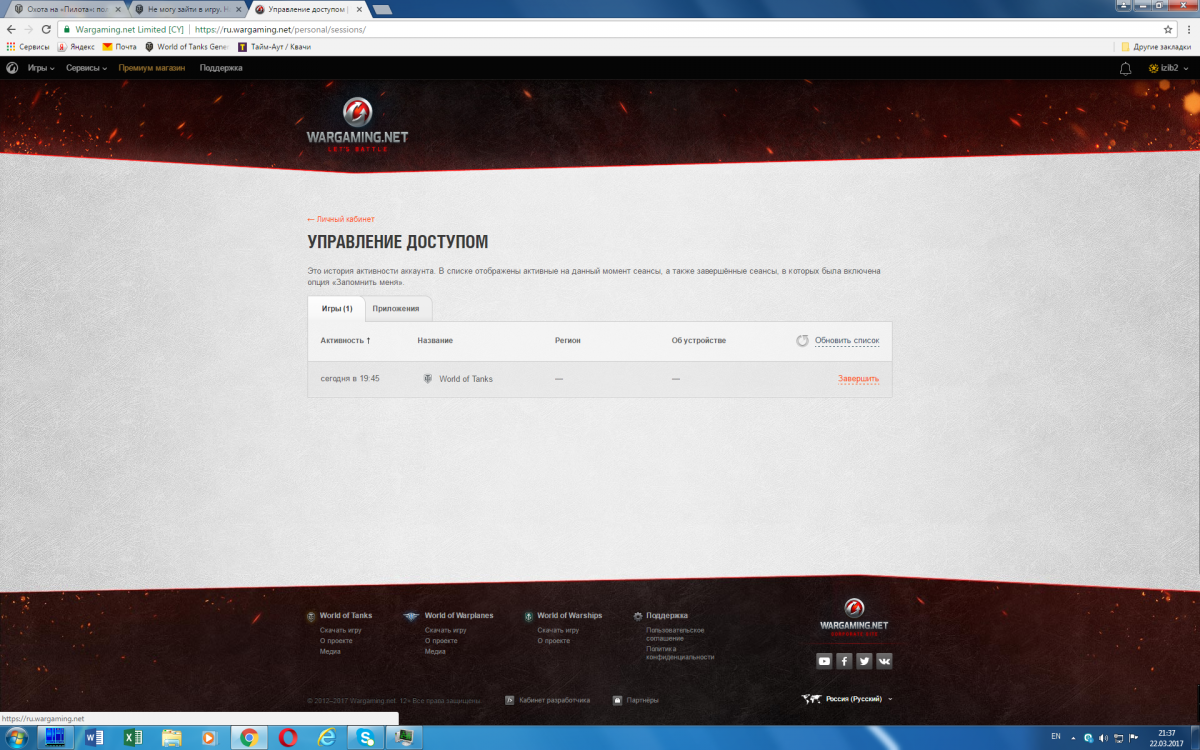The width and height of the screenshot is (1200, 750).
Task: Click session time сегодня в 19:45
Action: tap(350, 379)
